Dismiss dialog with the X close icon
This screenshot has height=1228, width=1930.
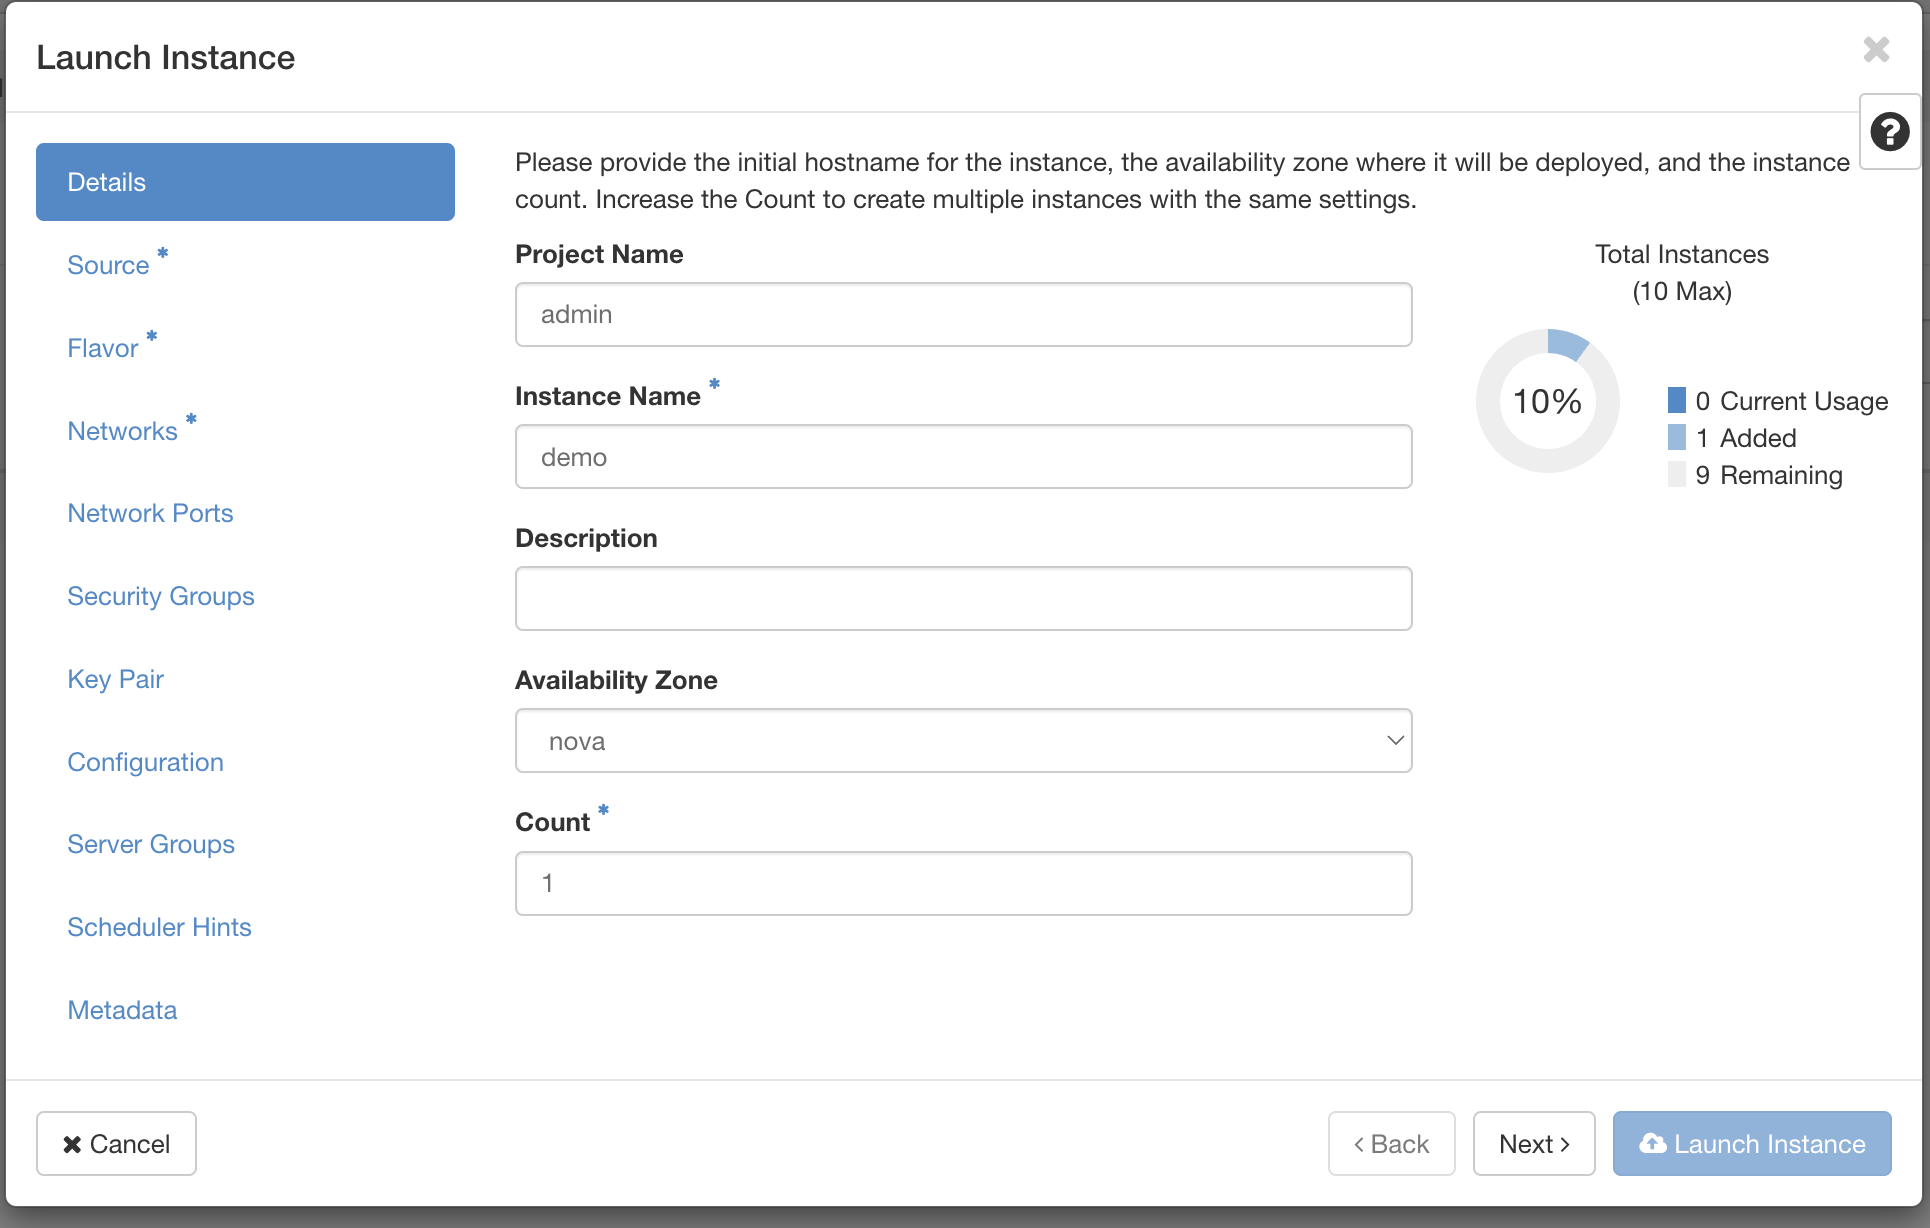click(x=1876, y=50)
